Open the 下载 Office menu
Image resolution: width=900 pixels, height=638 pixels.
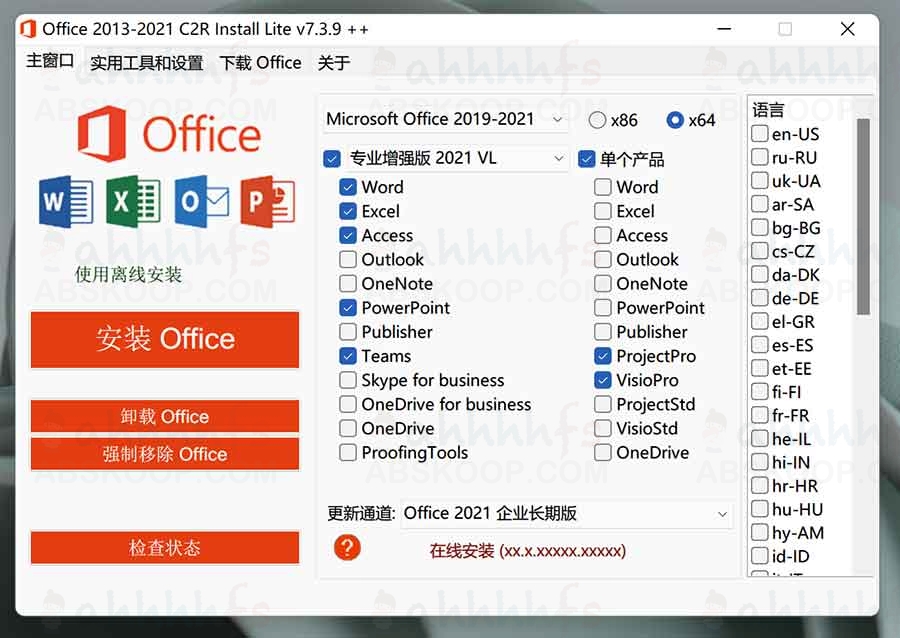[x=261, y=62]
